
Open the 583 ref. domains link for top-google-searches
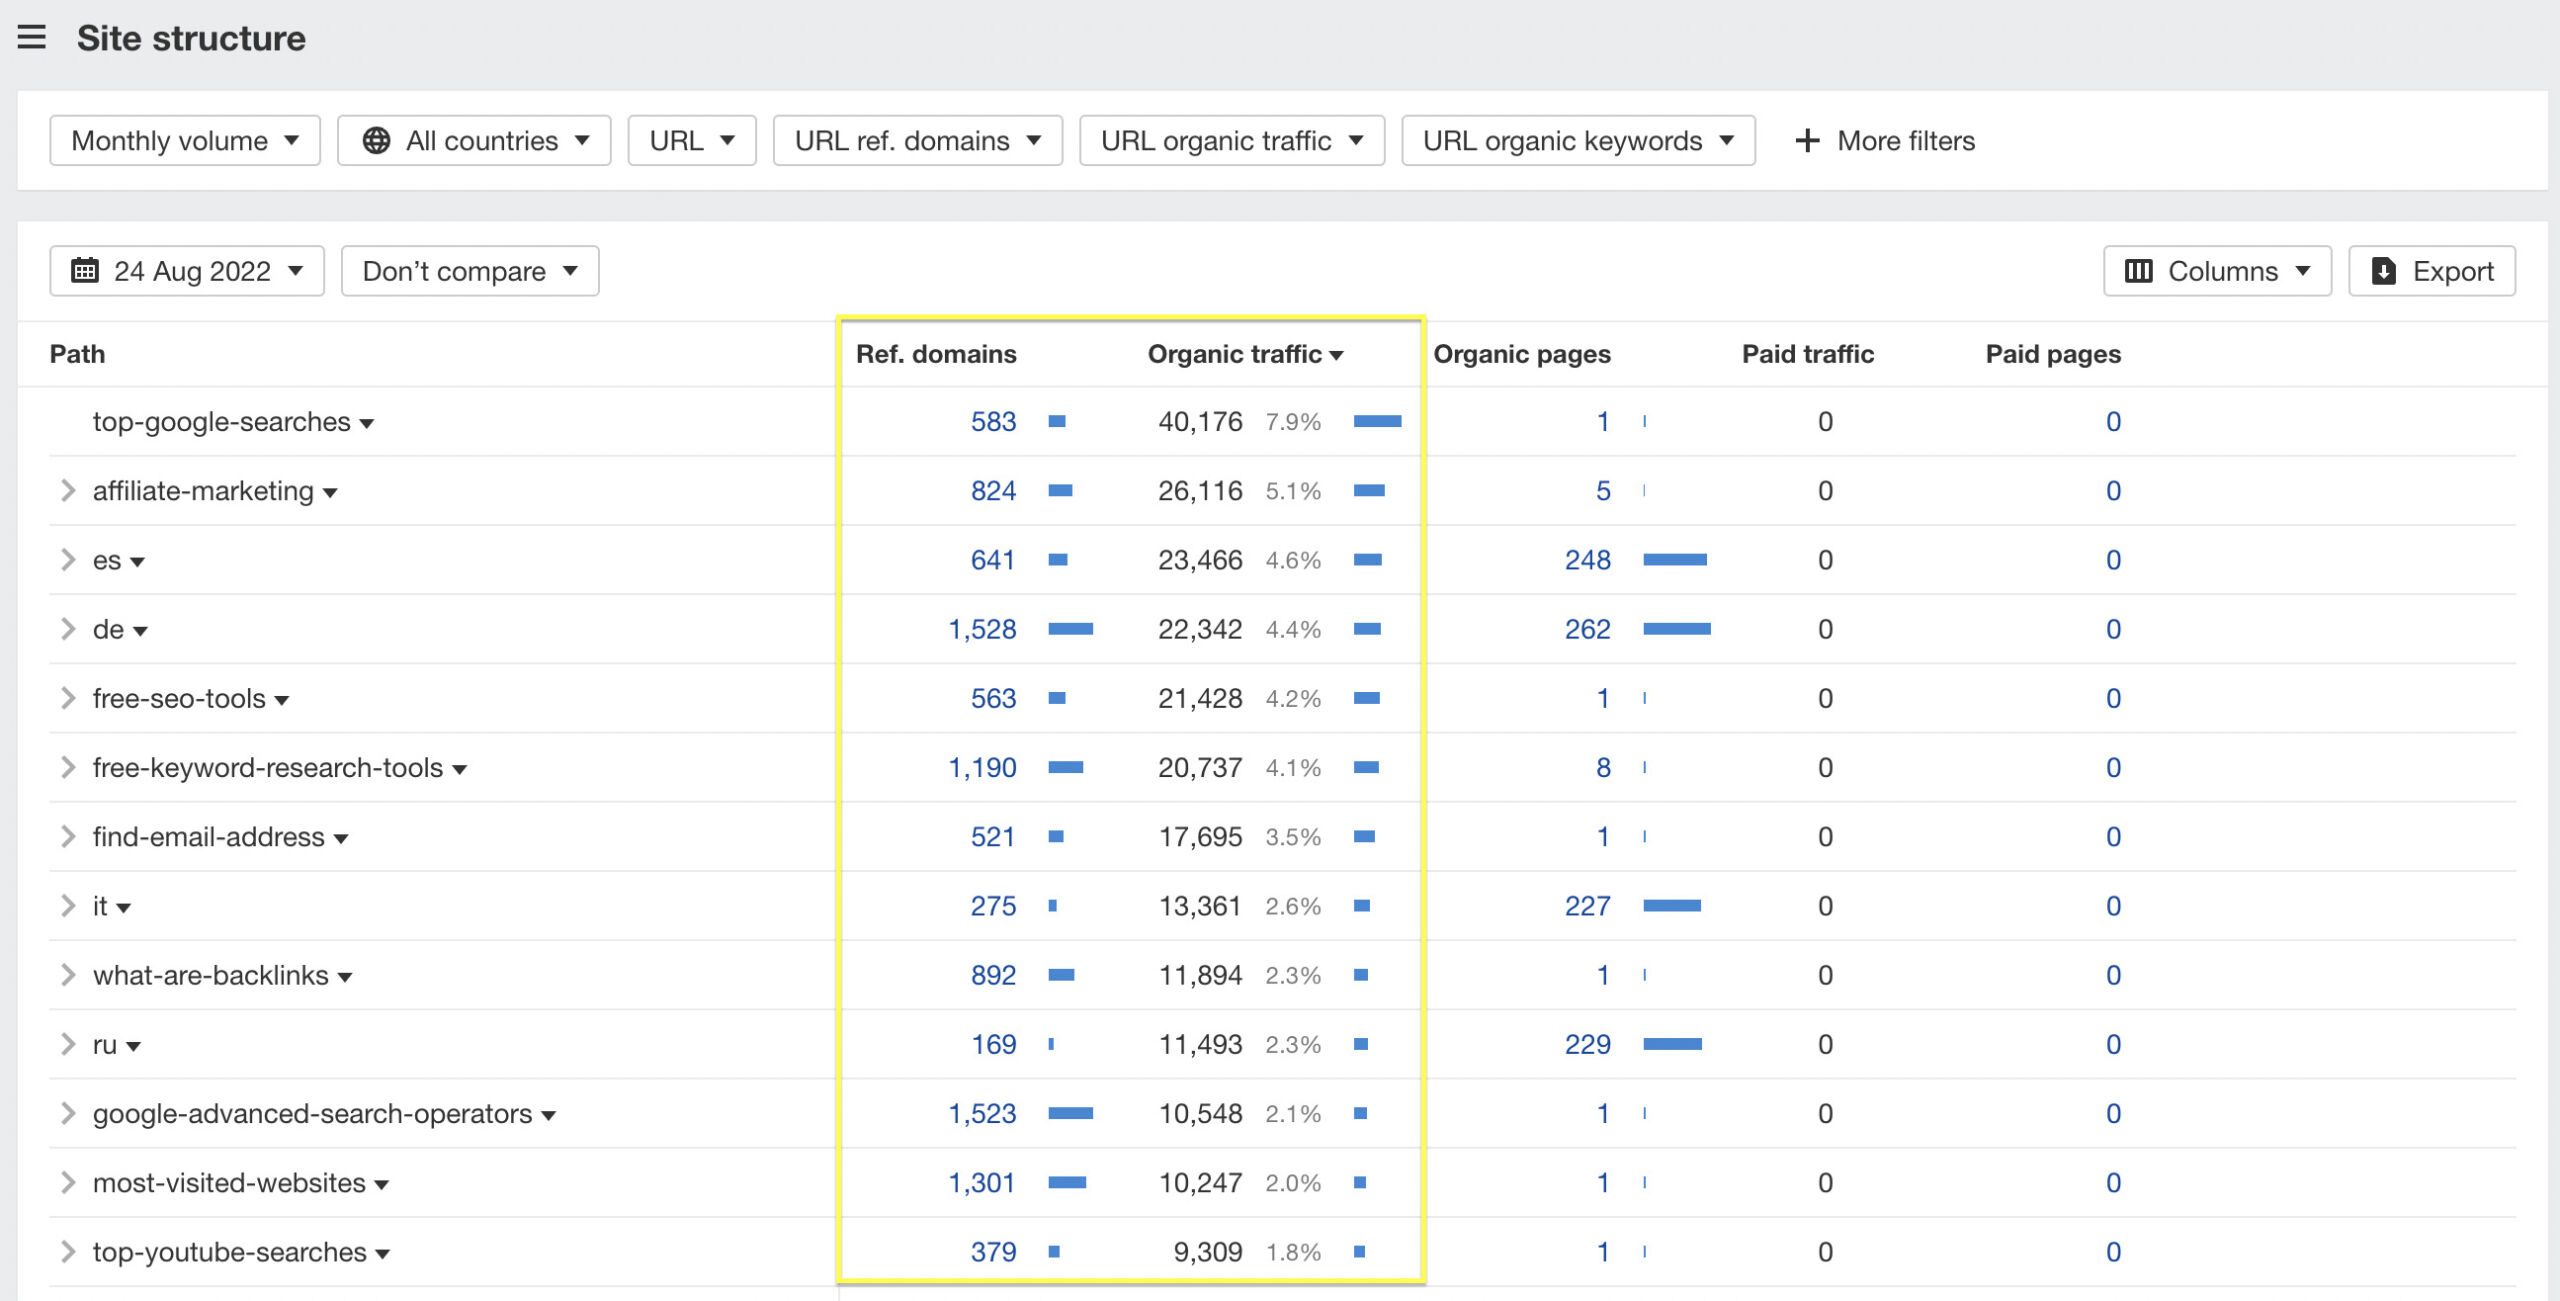pos(993,421)
